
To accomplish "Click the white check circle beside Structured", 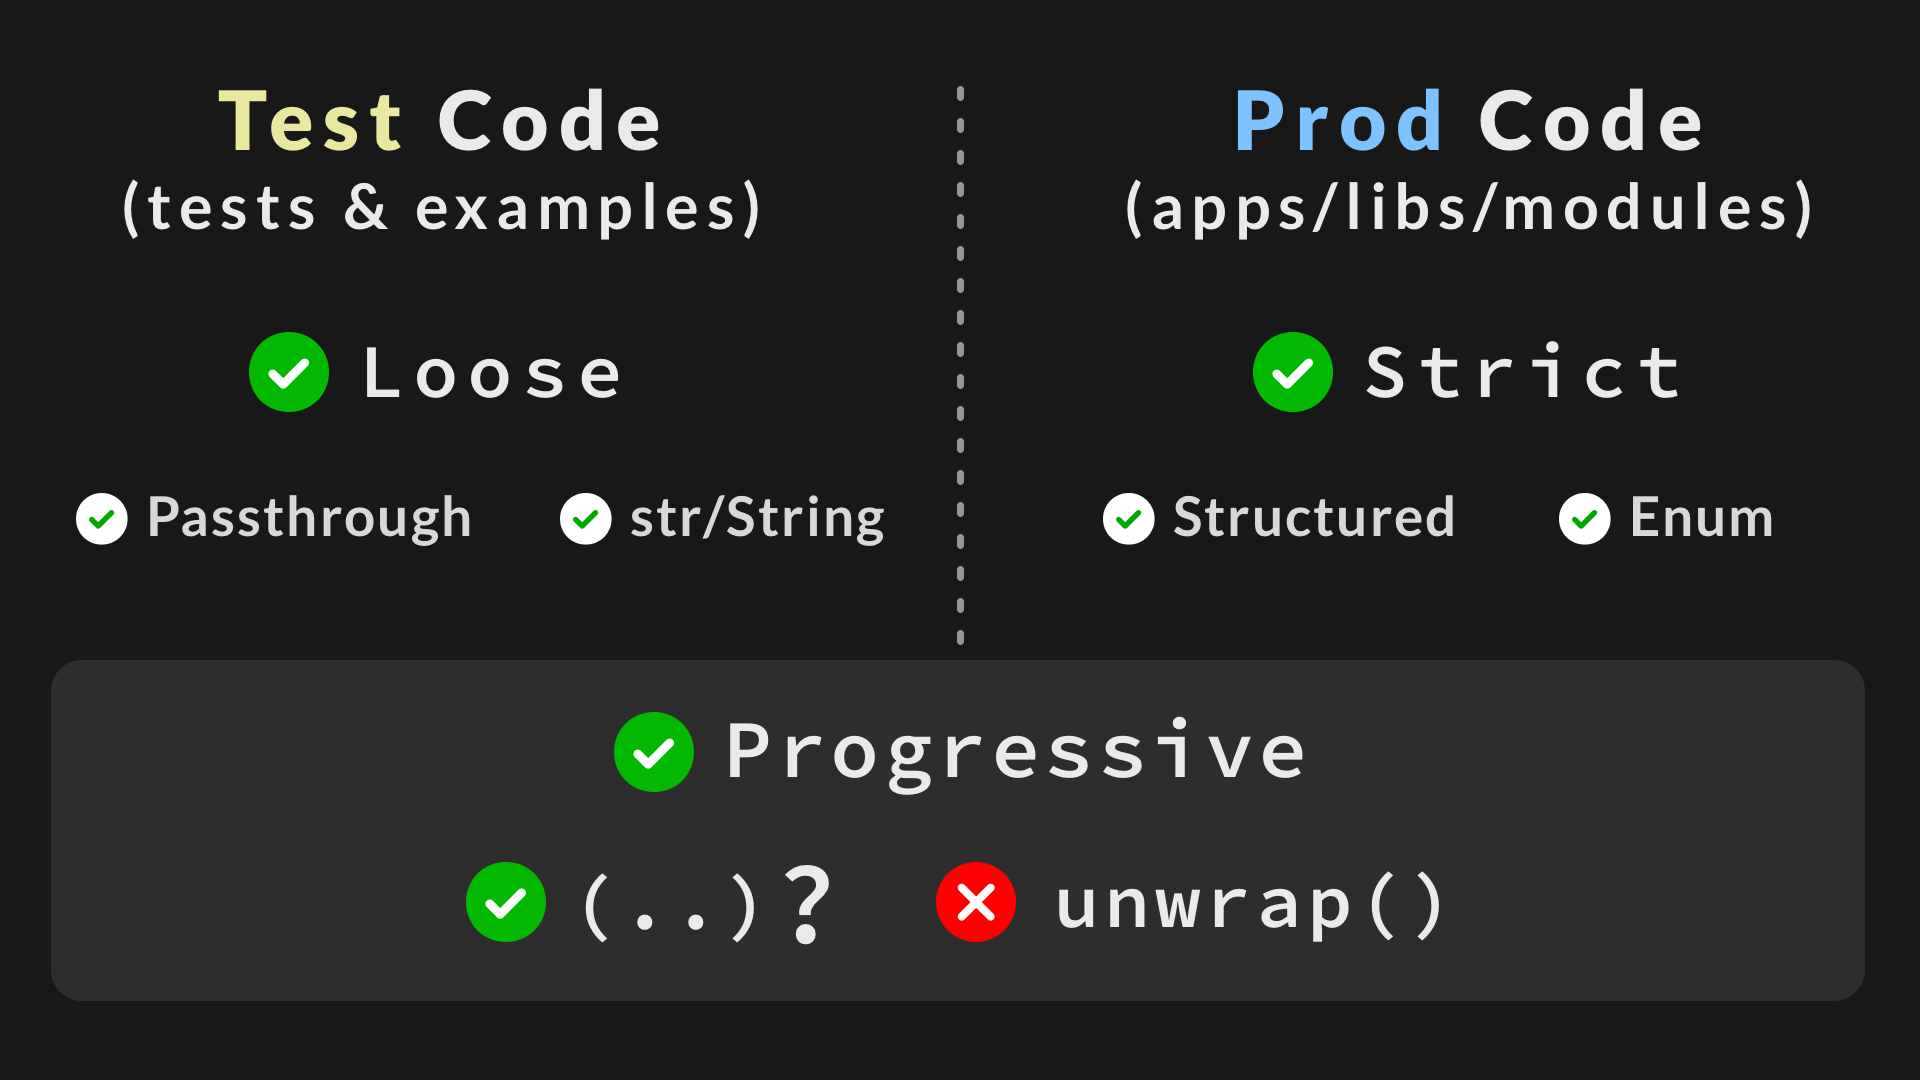I will [1129, 519].
